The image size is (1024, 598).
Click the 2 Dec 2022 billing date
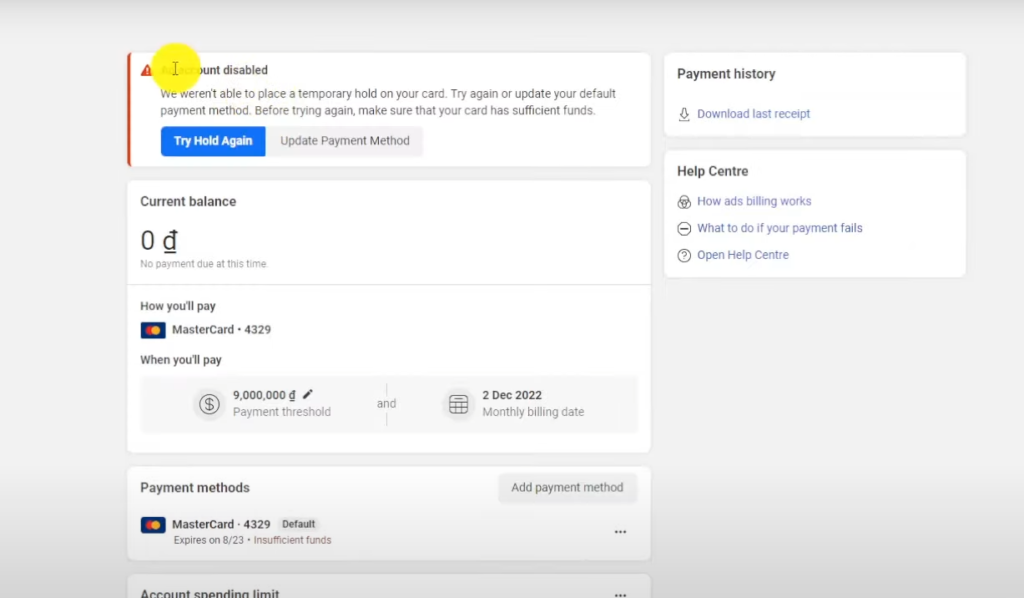(x=512, y=395)
